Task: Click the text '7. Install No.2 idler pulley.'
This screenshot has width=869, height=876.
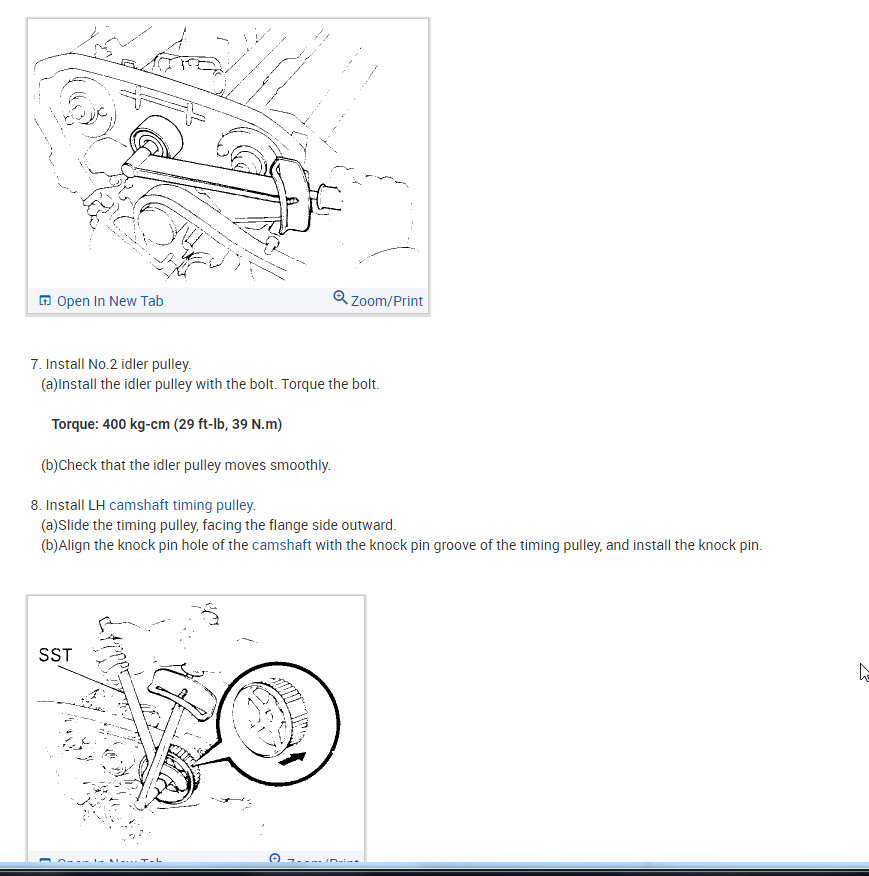Action: [x=111, y=364]
